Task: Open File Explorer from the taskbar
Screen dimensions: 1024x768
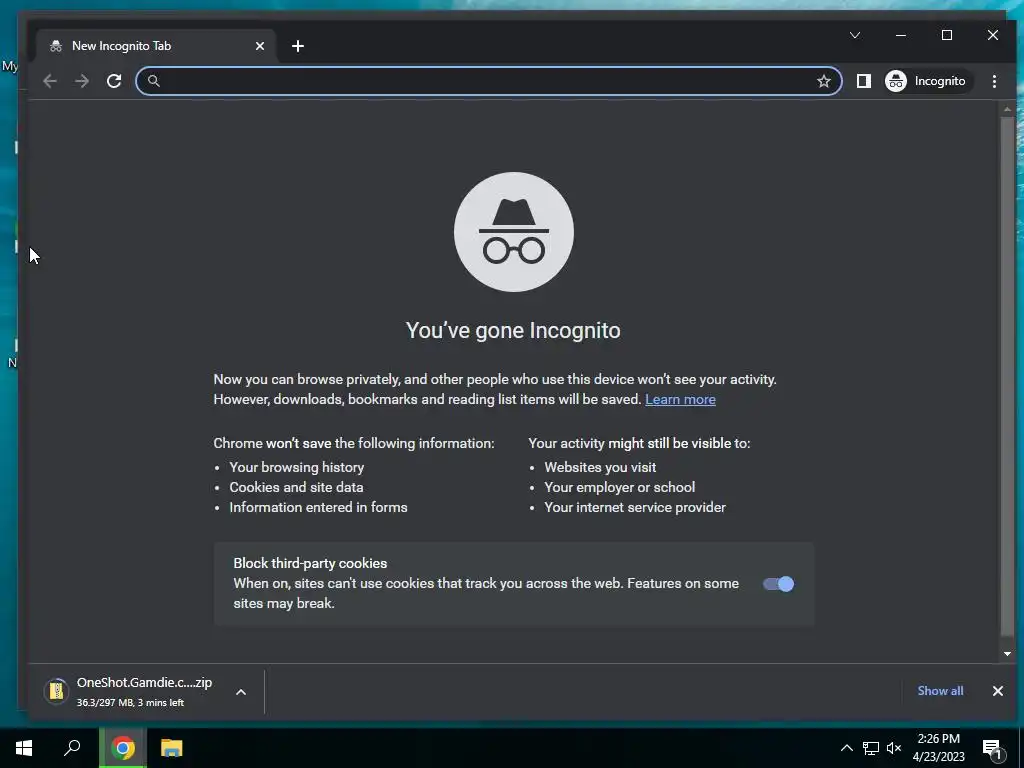Action: 172,748
